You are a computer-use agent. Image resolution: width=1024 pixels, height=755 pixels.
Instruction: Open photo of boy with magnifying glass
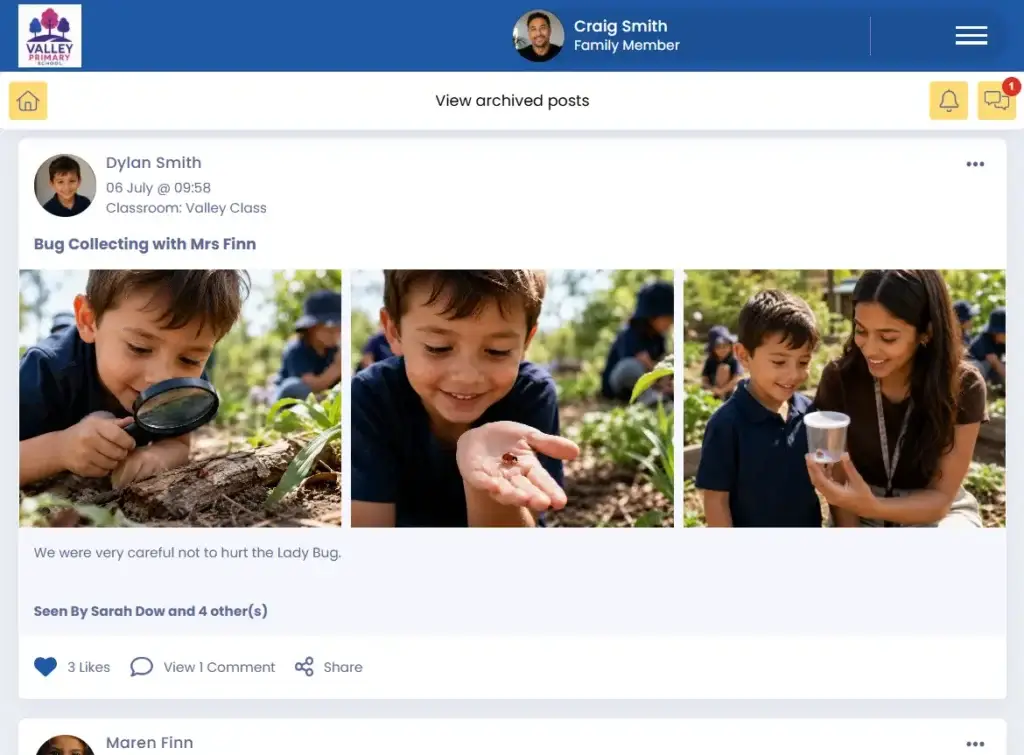[180, 398]
